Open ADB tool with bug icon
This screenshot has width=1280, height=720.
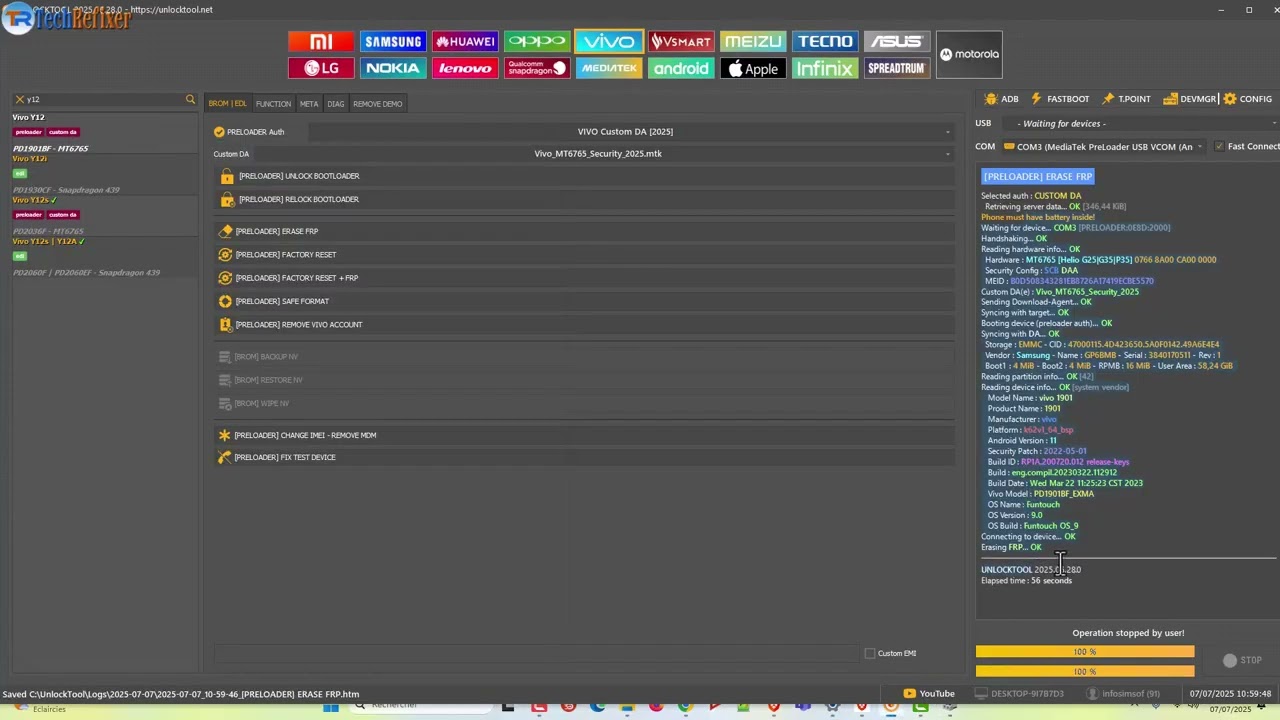[1002, 99]
